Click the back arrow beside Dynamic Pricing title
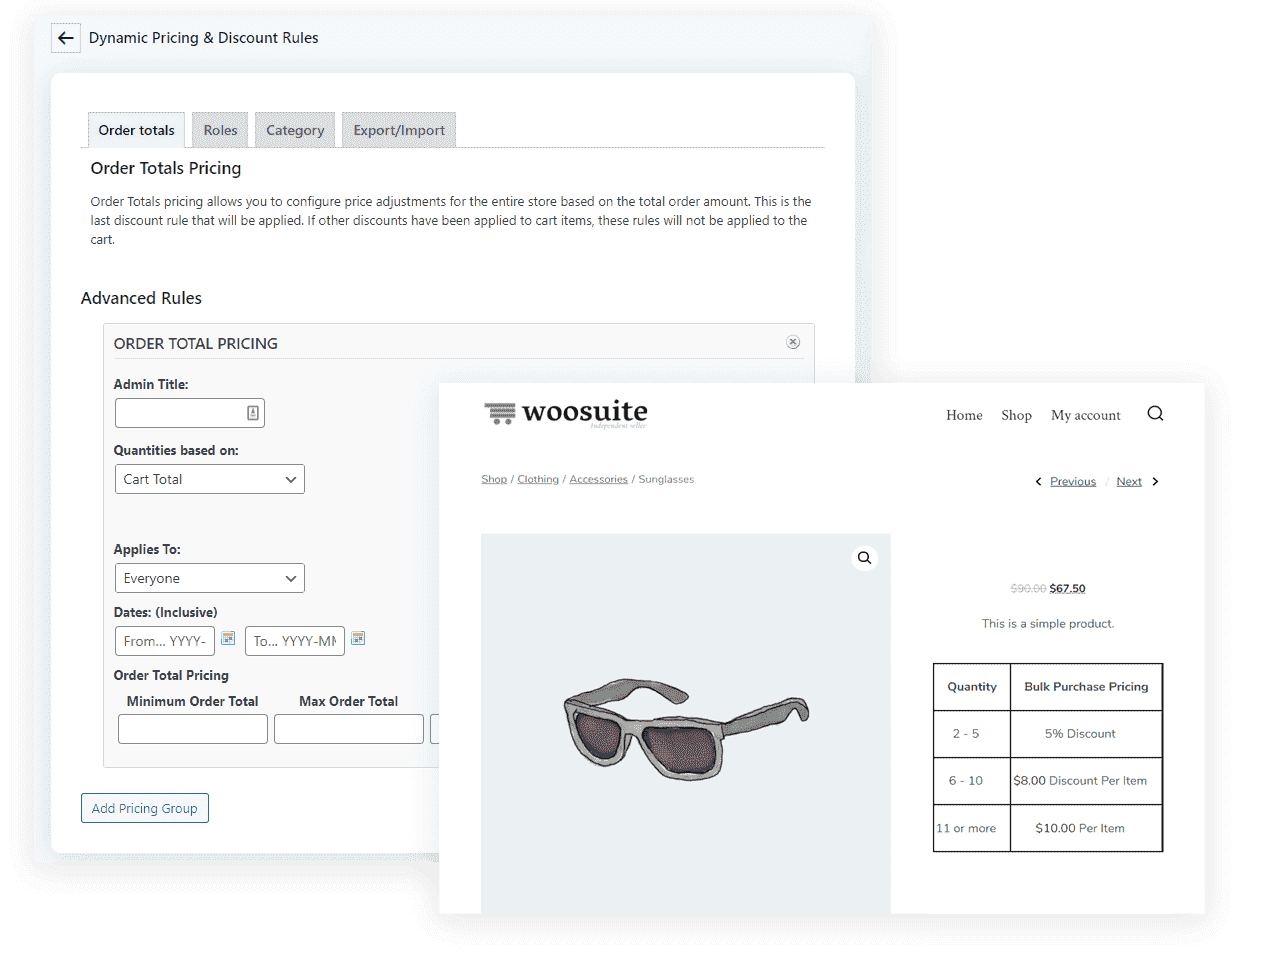 click(66, 38)
